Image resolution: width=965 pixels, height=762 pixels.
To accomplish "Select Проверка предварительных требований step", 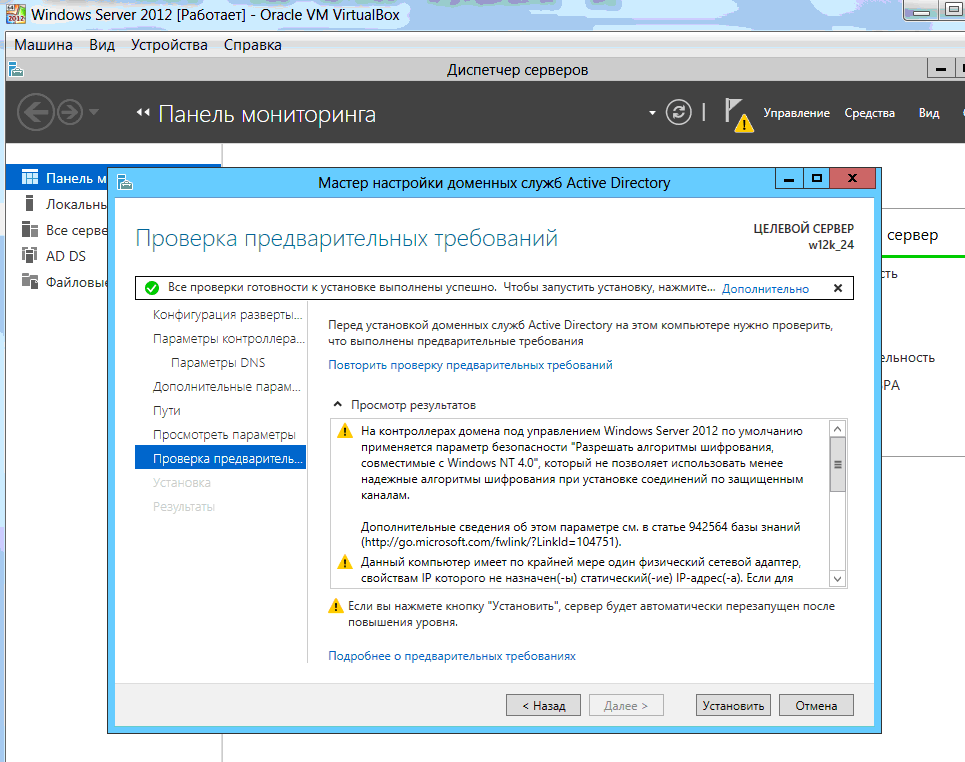I will click(x=220, y=459).
